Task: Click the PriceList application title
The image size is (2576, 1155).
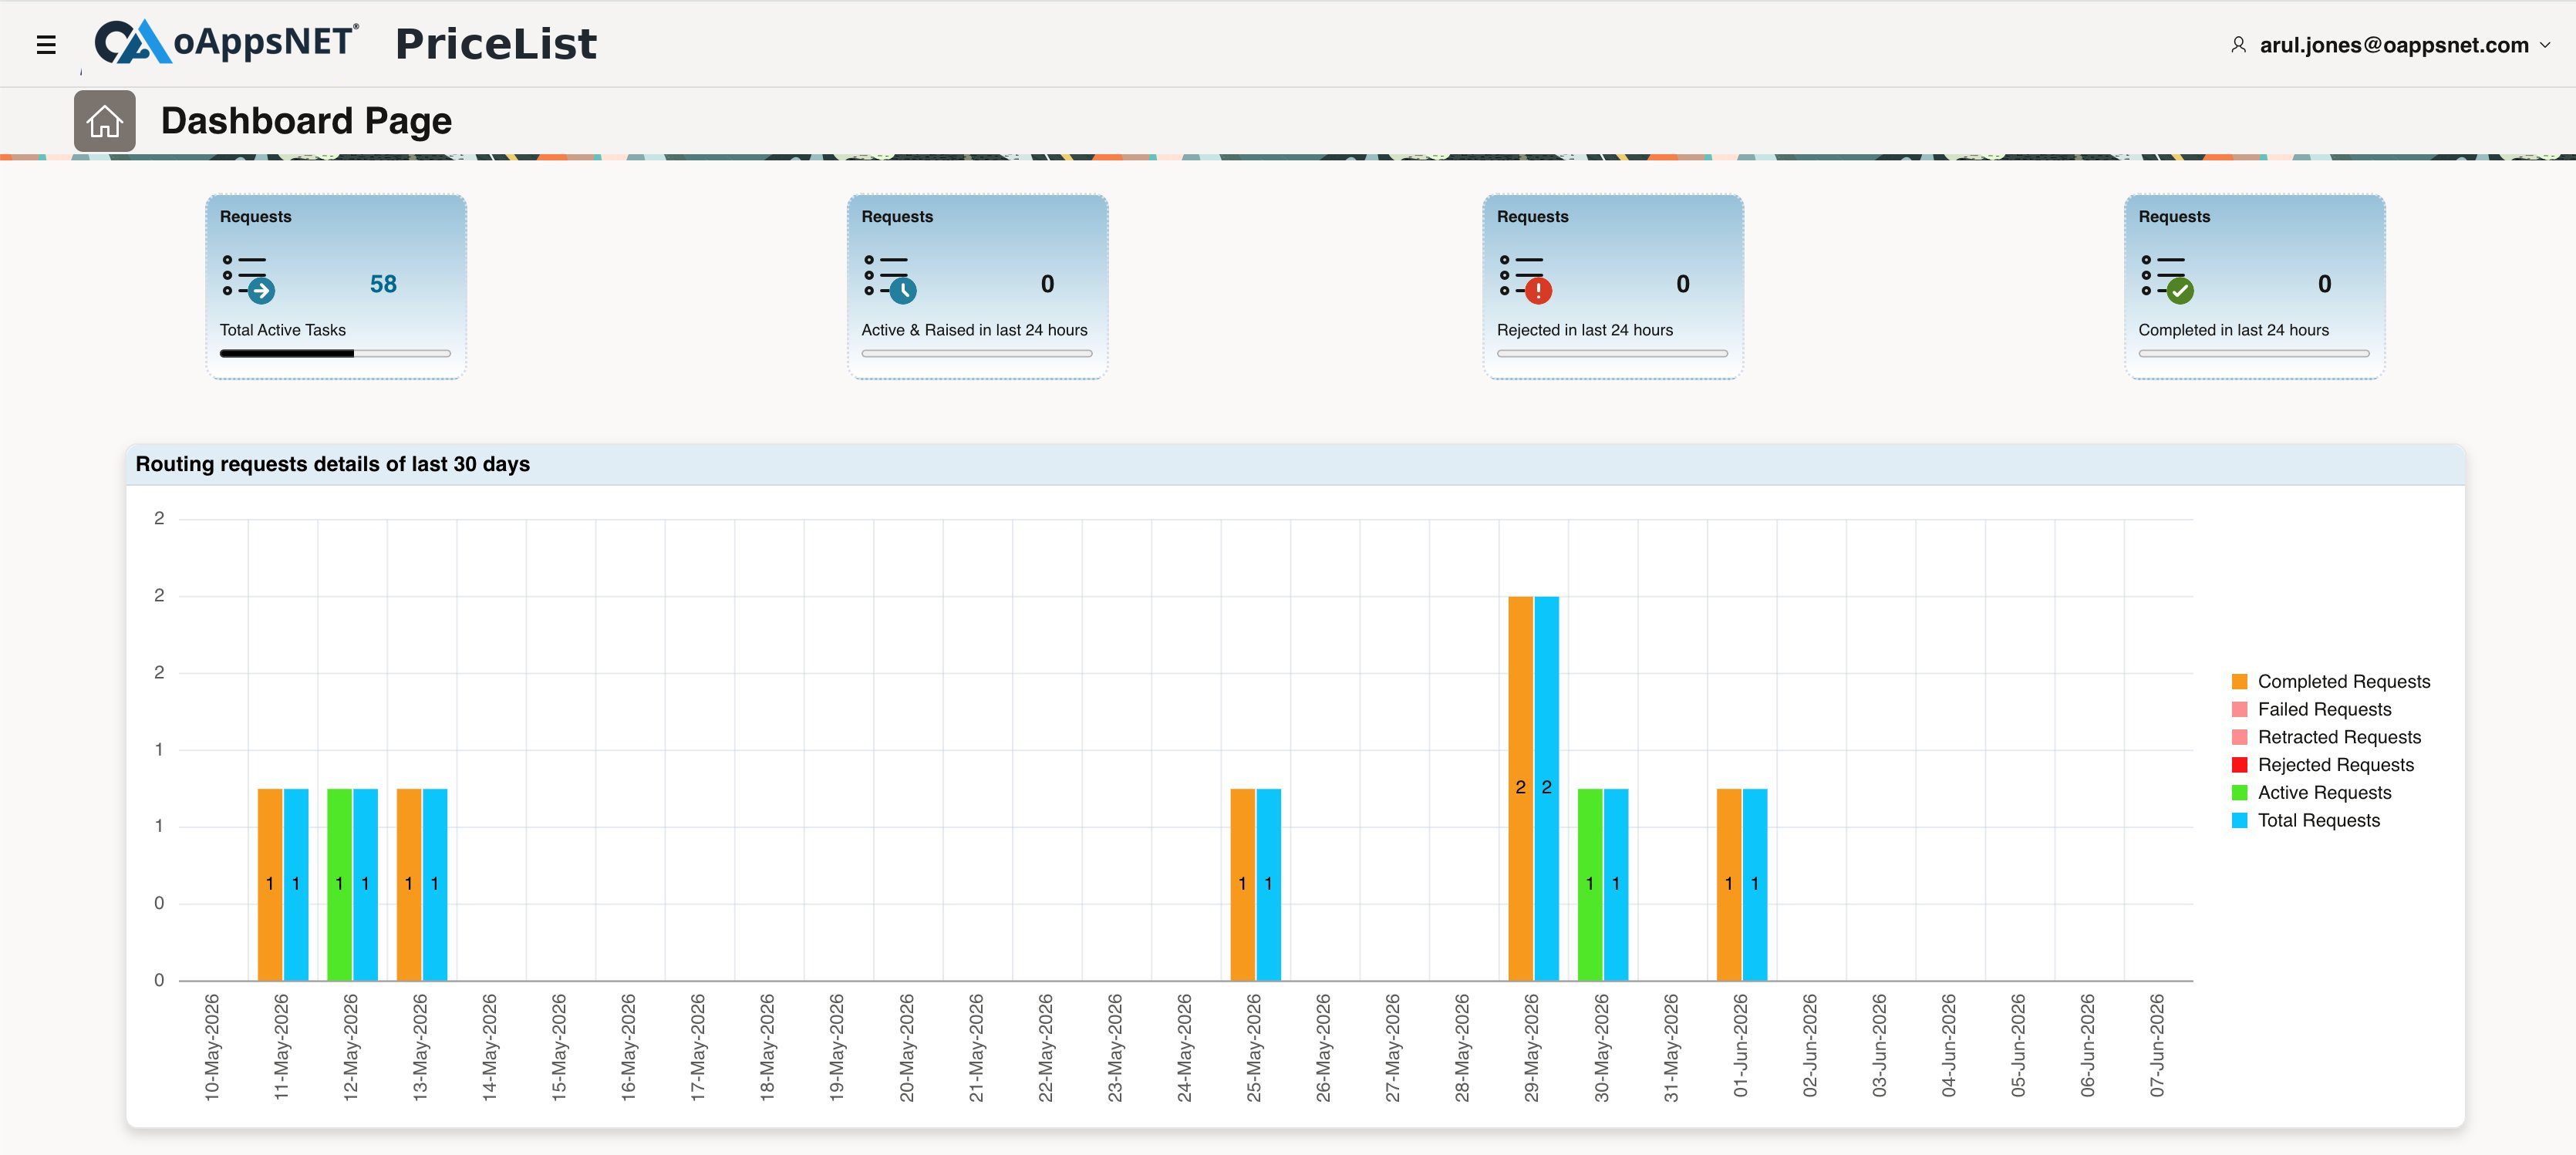Action: (496, 44)
